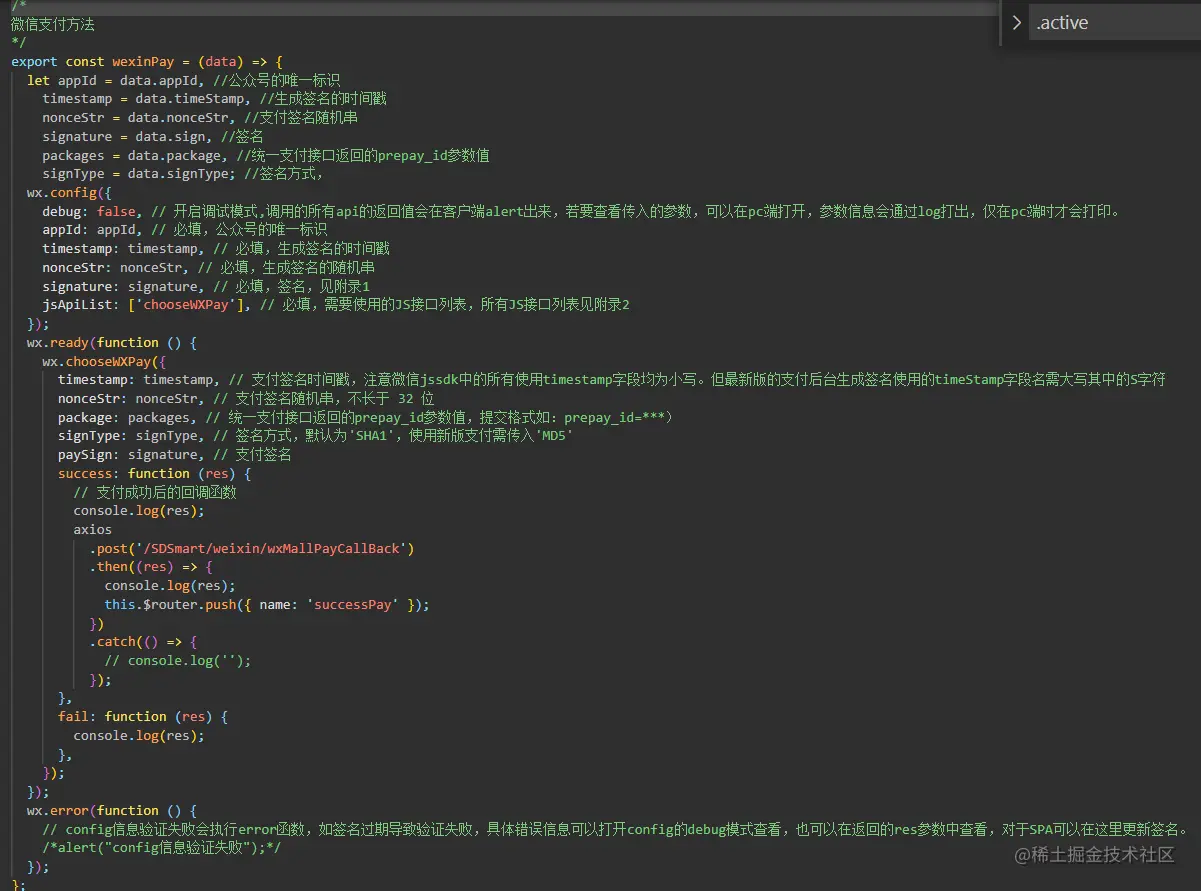Click the standalone 'axios' line

[93, 529]
